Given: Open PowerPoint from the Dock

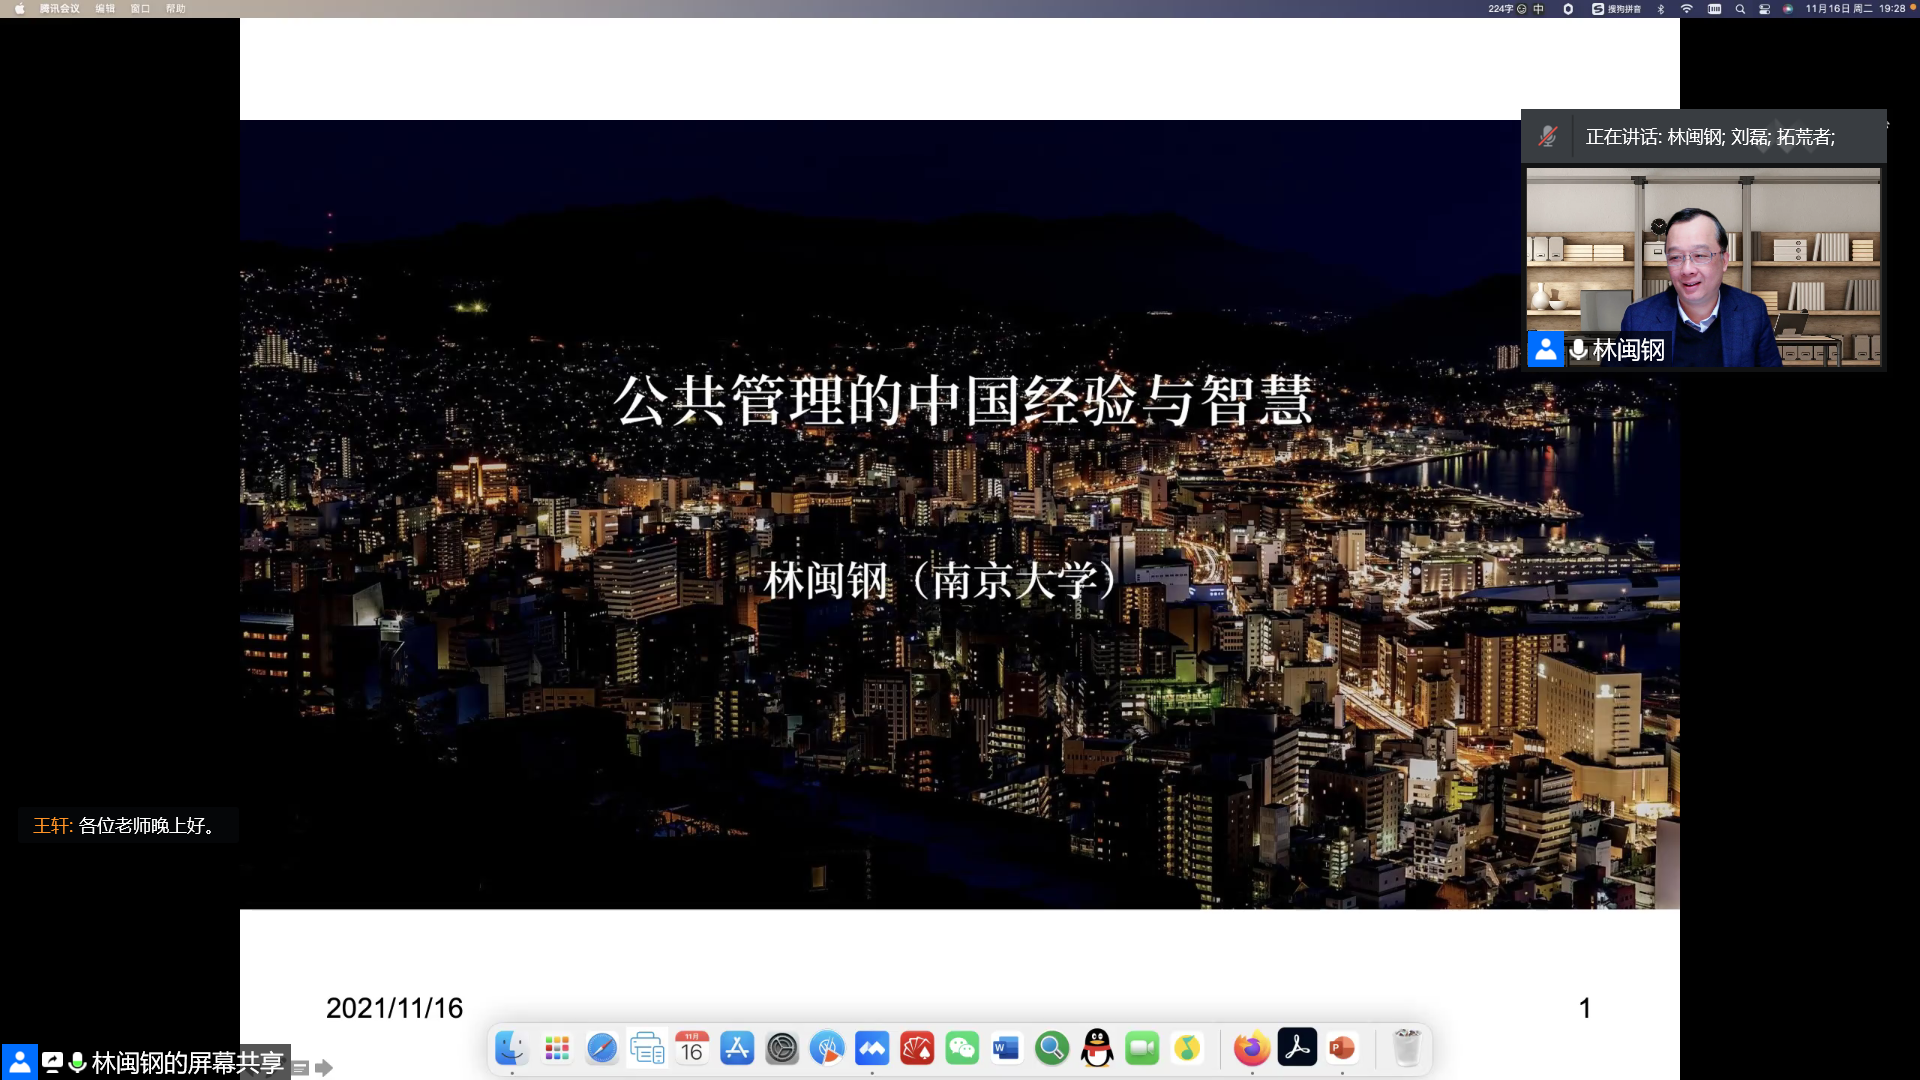Looking at the screenshot, I should coord(1342,1048).
